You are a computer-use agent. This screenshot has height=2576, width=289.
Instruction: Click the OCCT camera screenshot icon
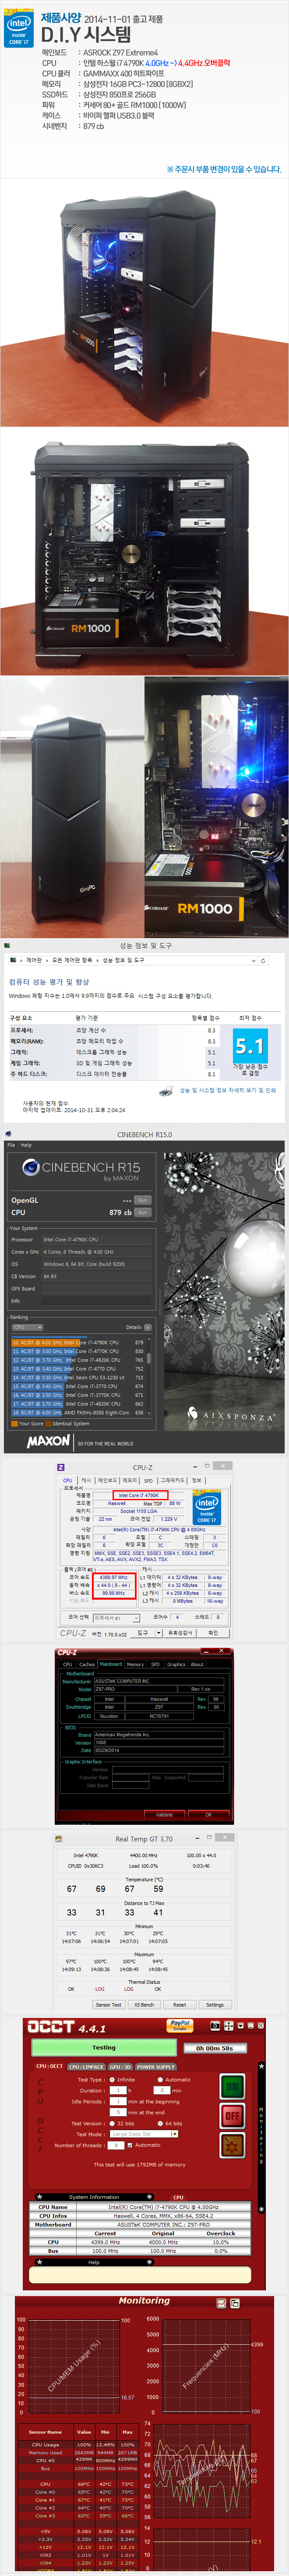(x=214, y=2025)
